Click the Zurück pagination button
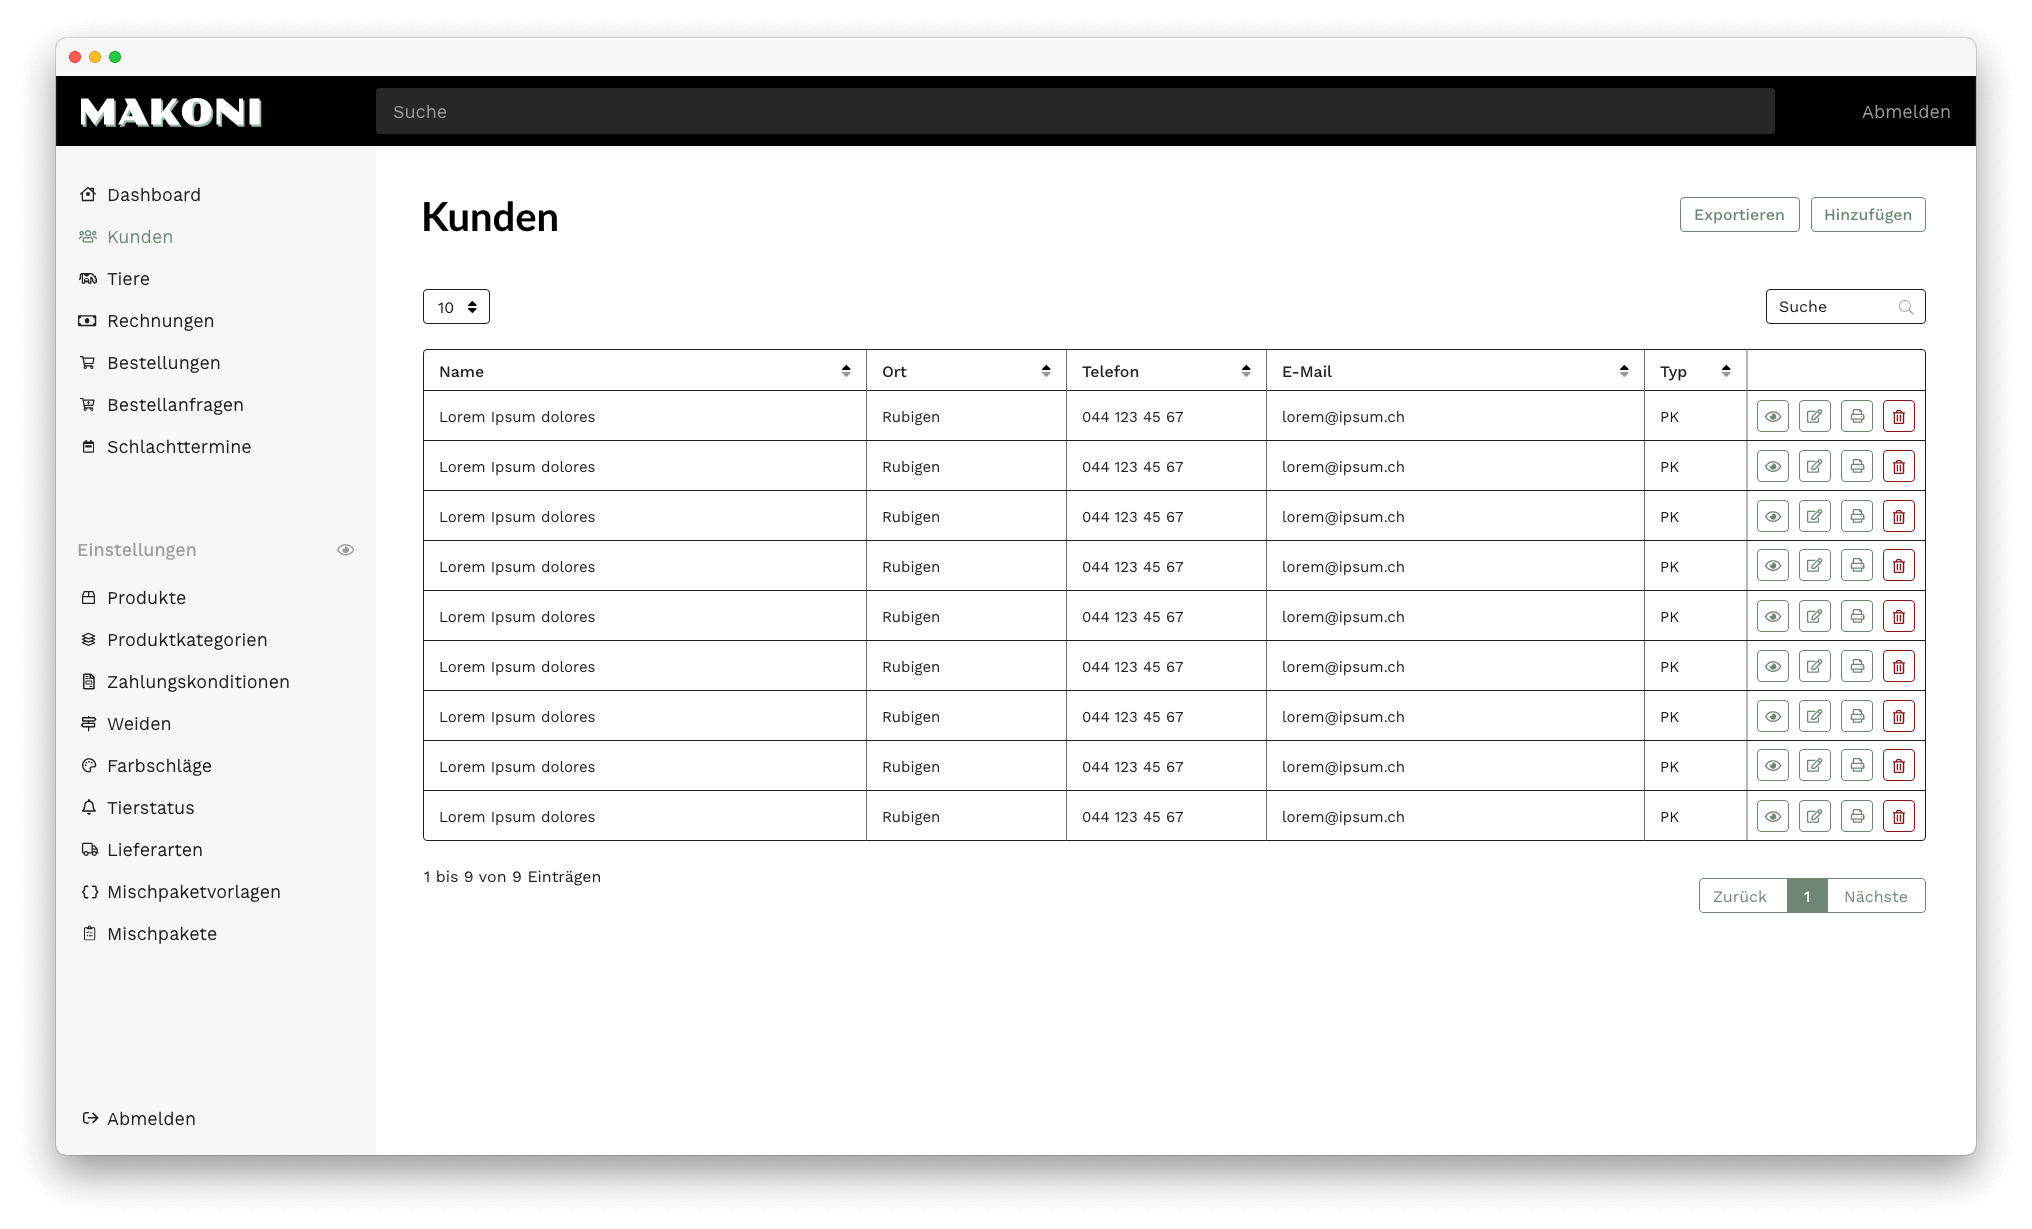This screenshot has height=1229, width=2032. point(1741,896)
